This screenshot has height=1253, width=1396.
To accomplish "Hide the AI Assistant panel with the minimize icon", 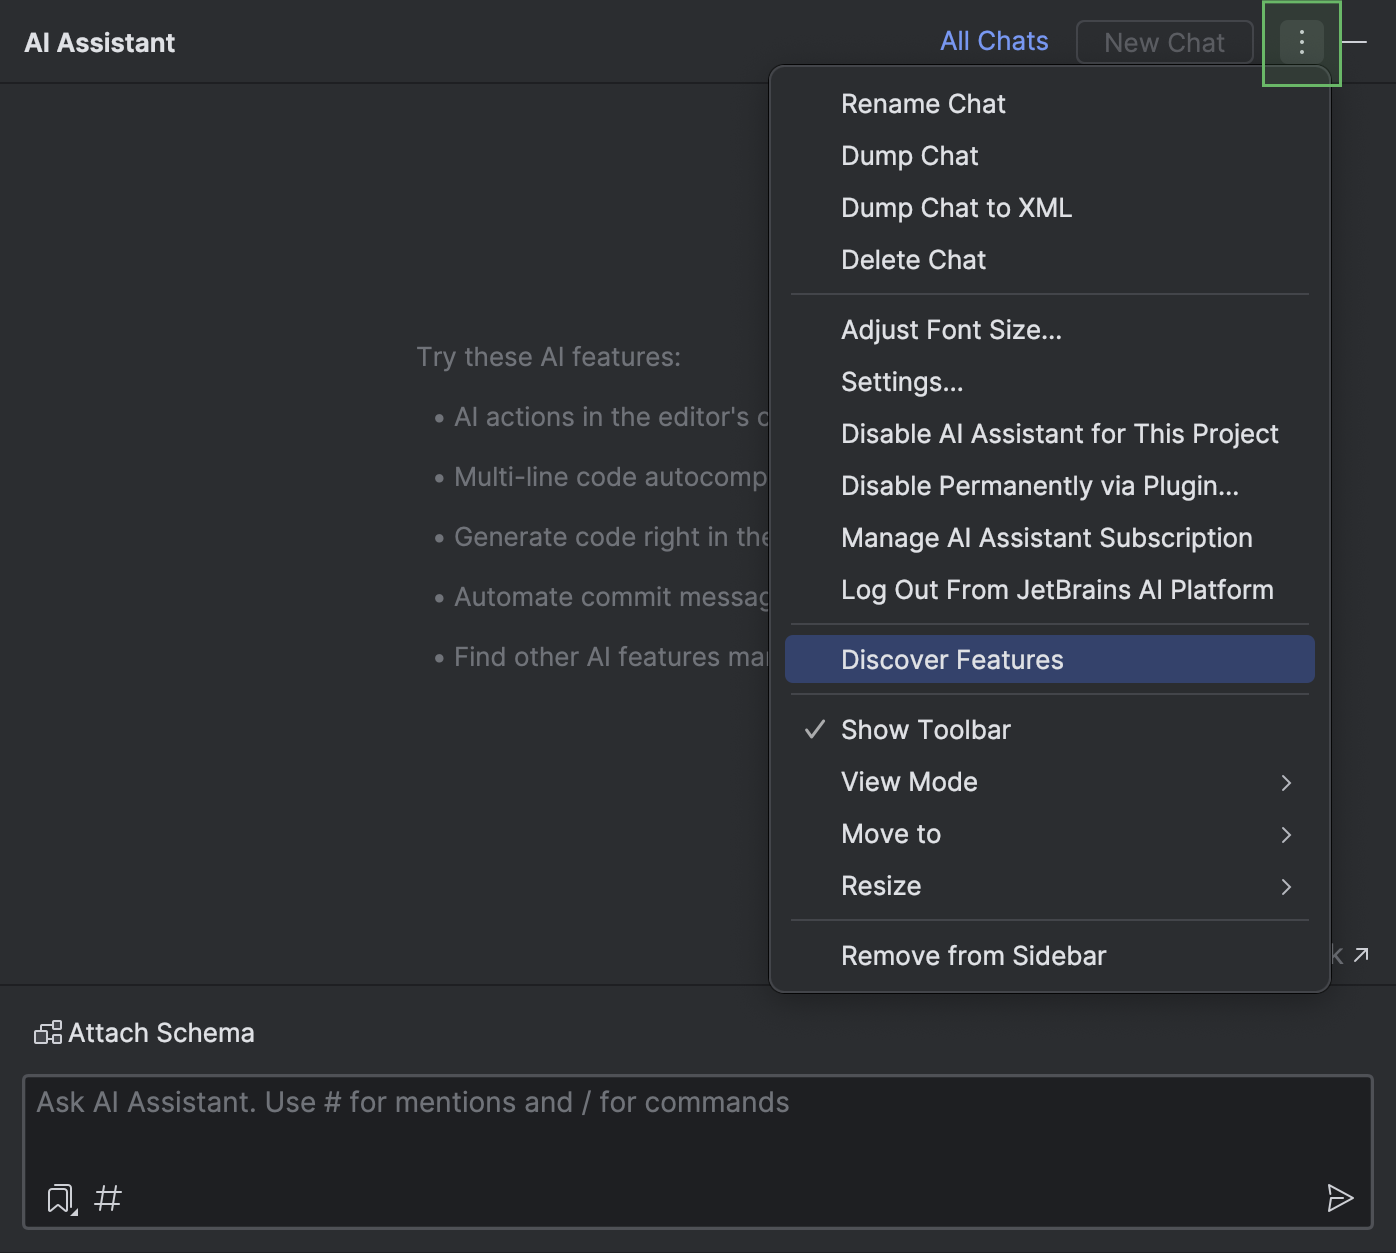I will click(x=1355, y=42).
